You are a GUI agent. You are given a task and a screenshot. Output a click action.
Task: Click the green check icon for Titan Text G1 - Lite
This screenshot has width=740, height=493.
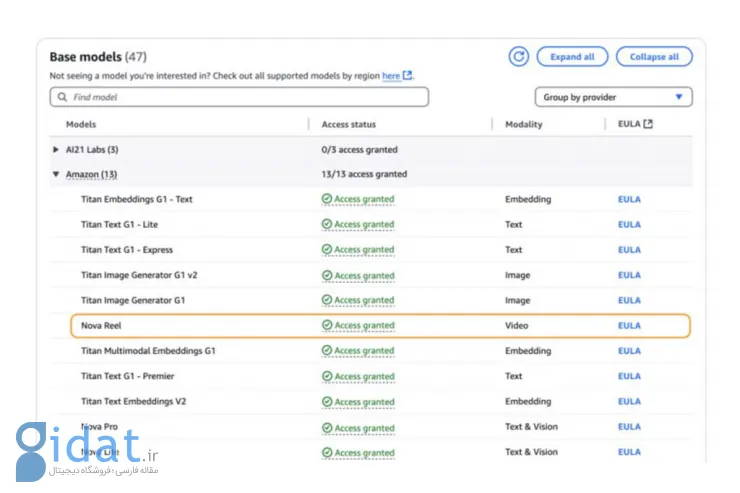(327, 224)
